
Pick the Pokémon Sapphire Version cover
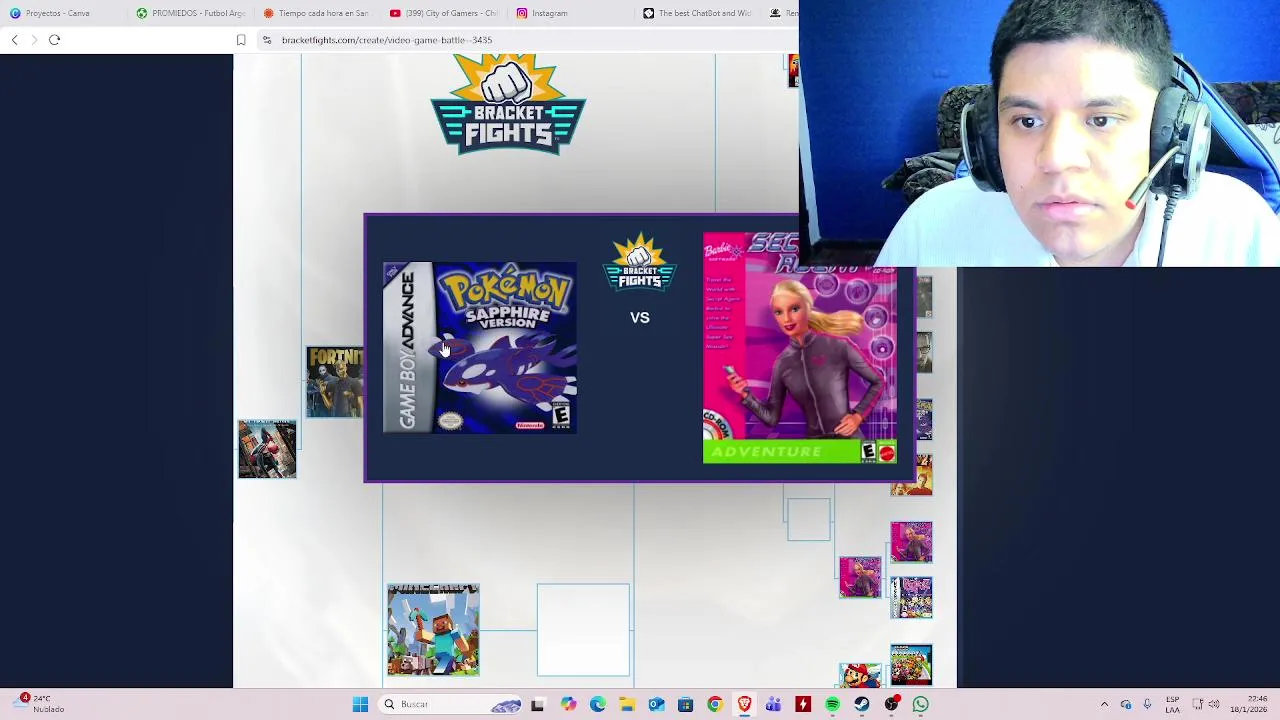[x=480, y=348]
